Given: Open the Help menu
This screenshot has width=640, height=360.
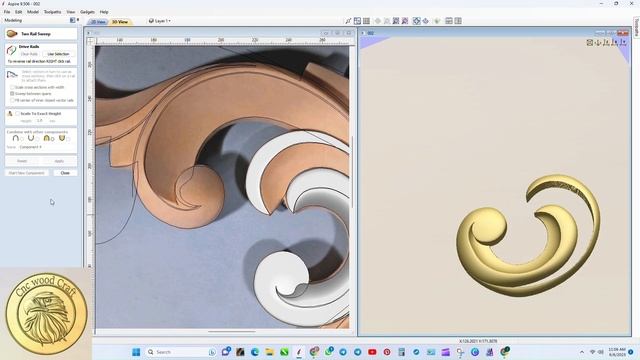Looking at the screenshot, I should coord(104,12).
